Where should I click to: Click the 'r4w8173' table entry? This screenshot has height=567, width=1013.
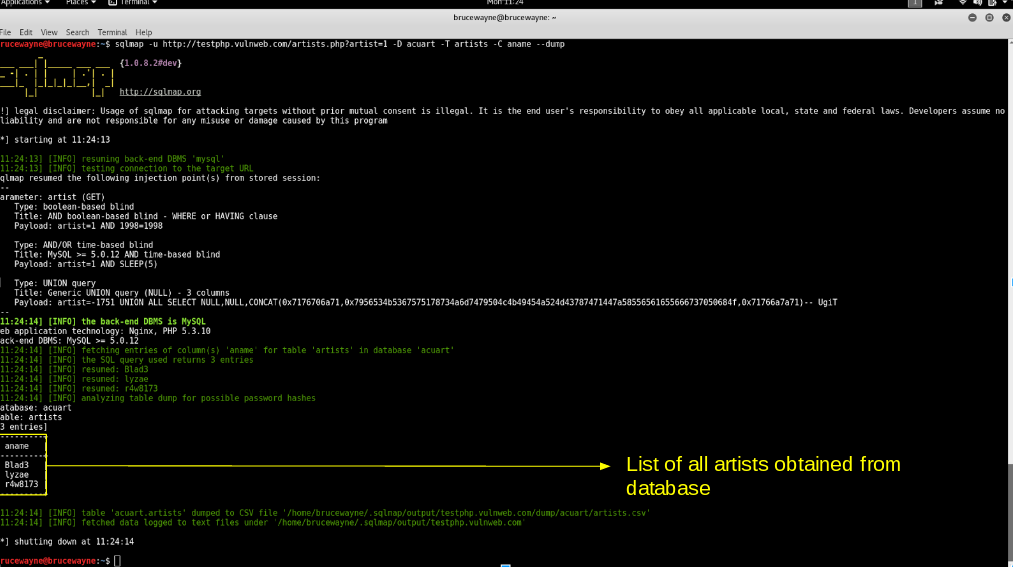click(x=21, y=484)
